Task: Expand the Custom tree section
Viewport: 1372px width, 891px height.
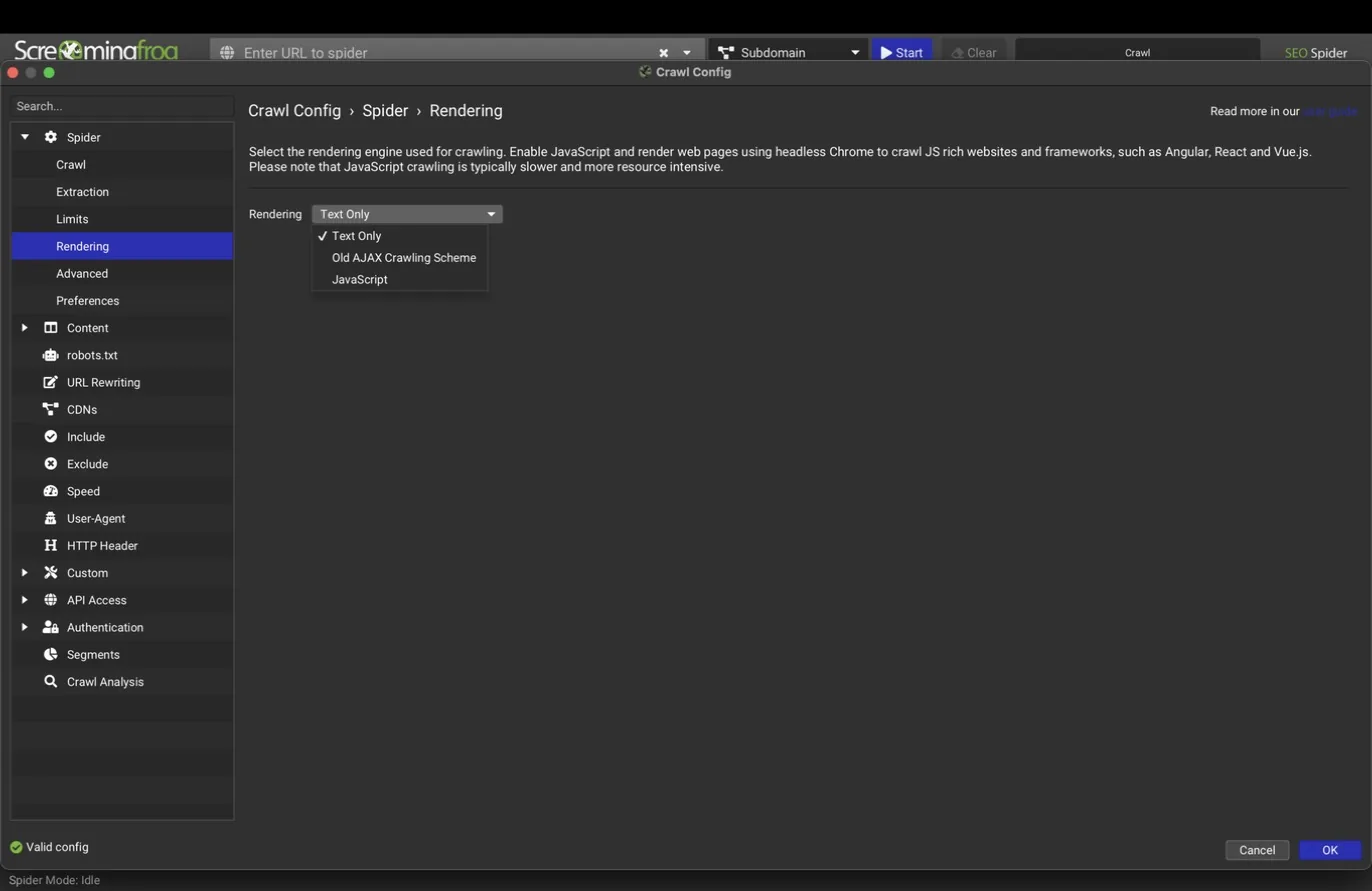Action: (x=25, y=573)
